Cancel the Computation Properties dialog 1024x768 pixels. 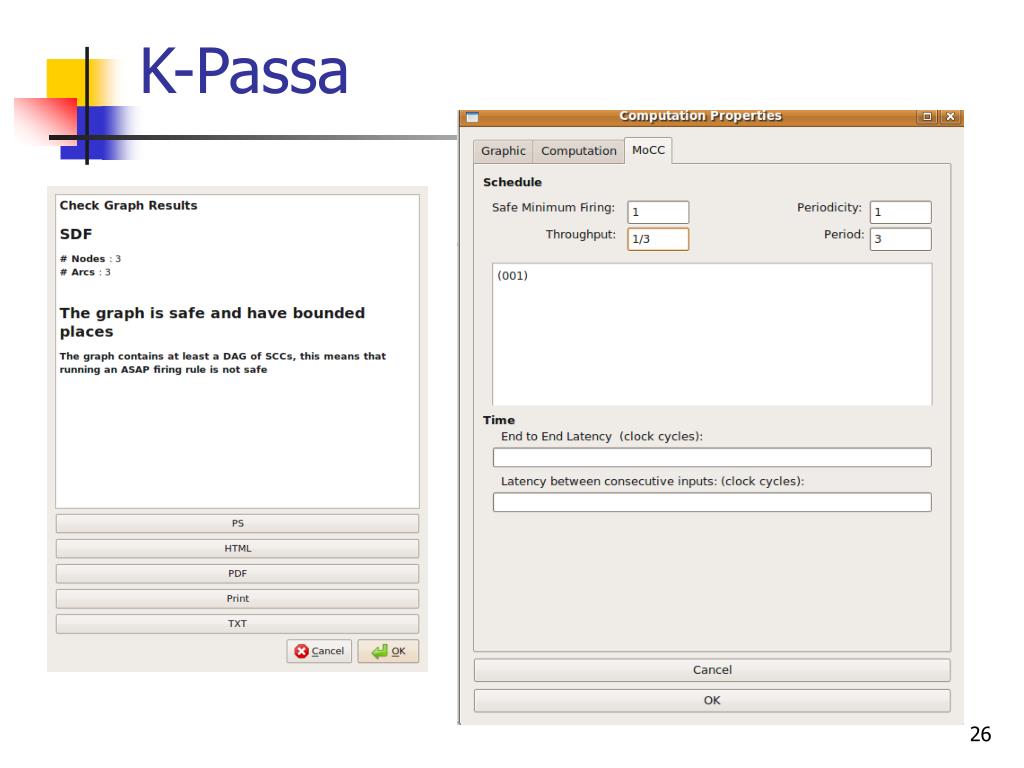pos(712,670)
